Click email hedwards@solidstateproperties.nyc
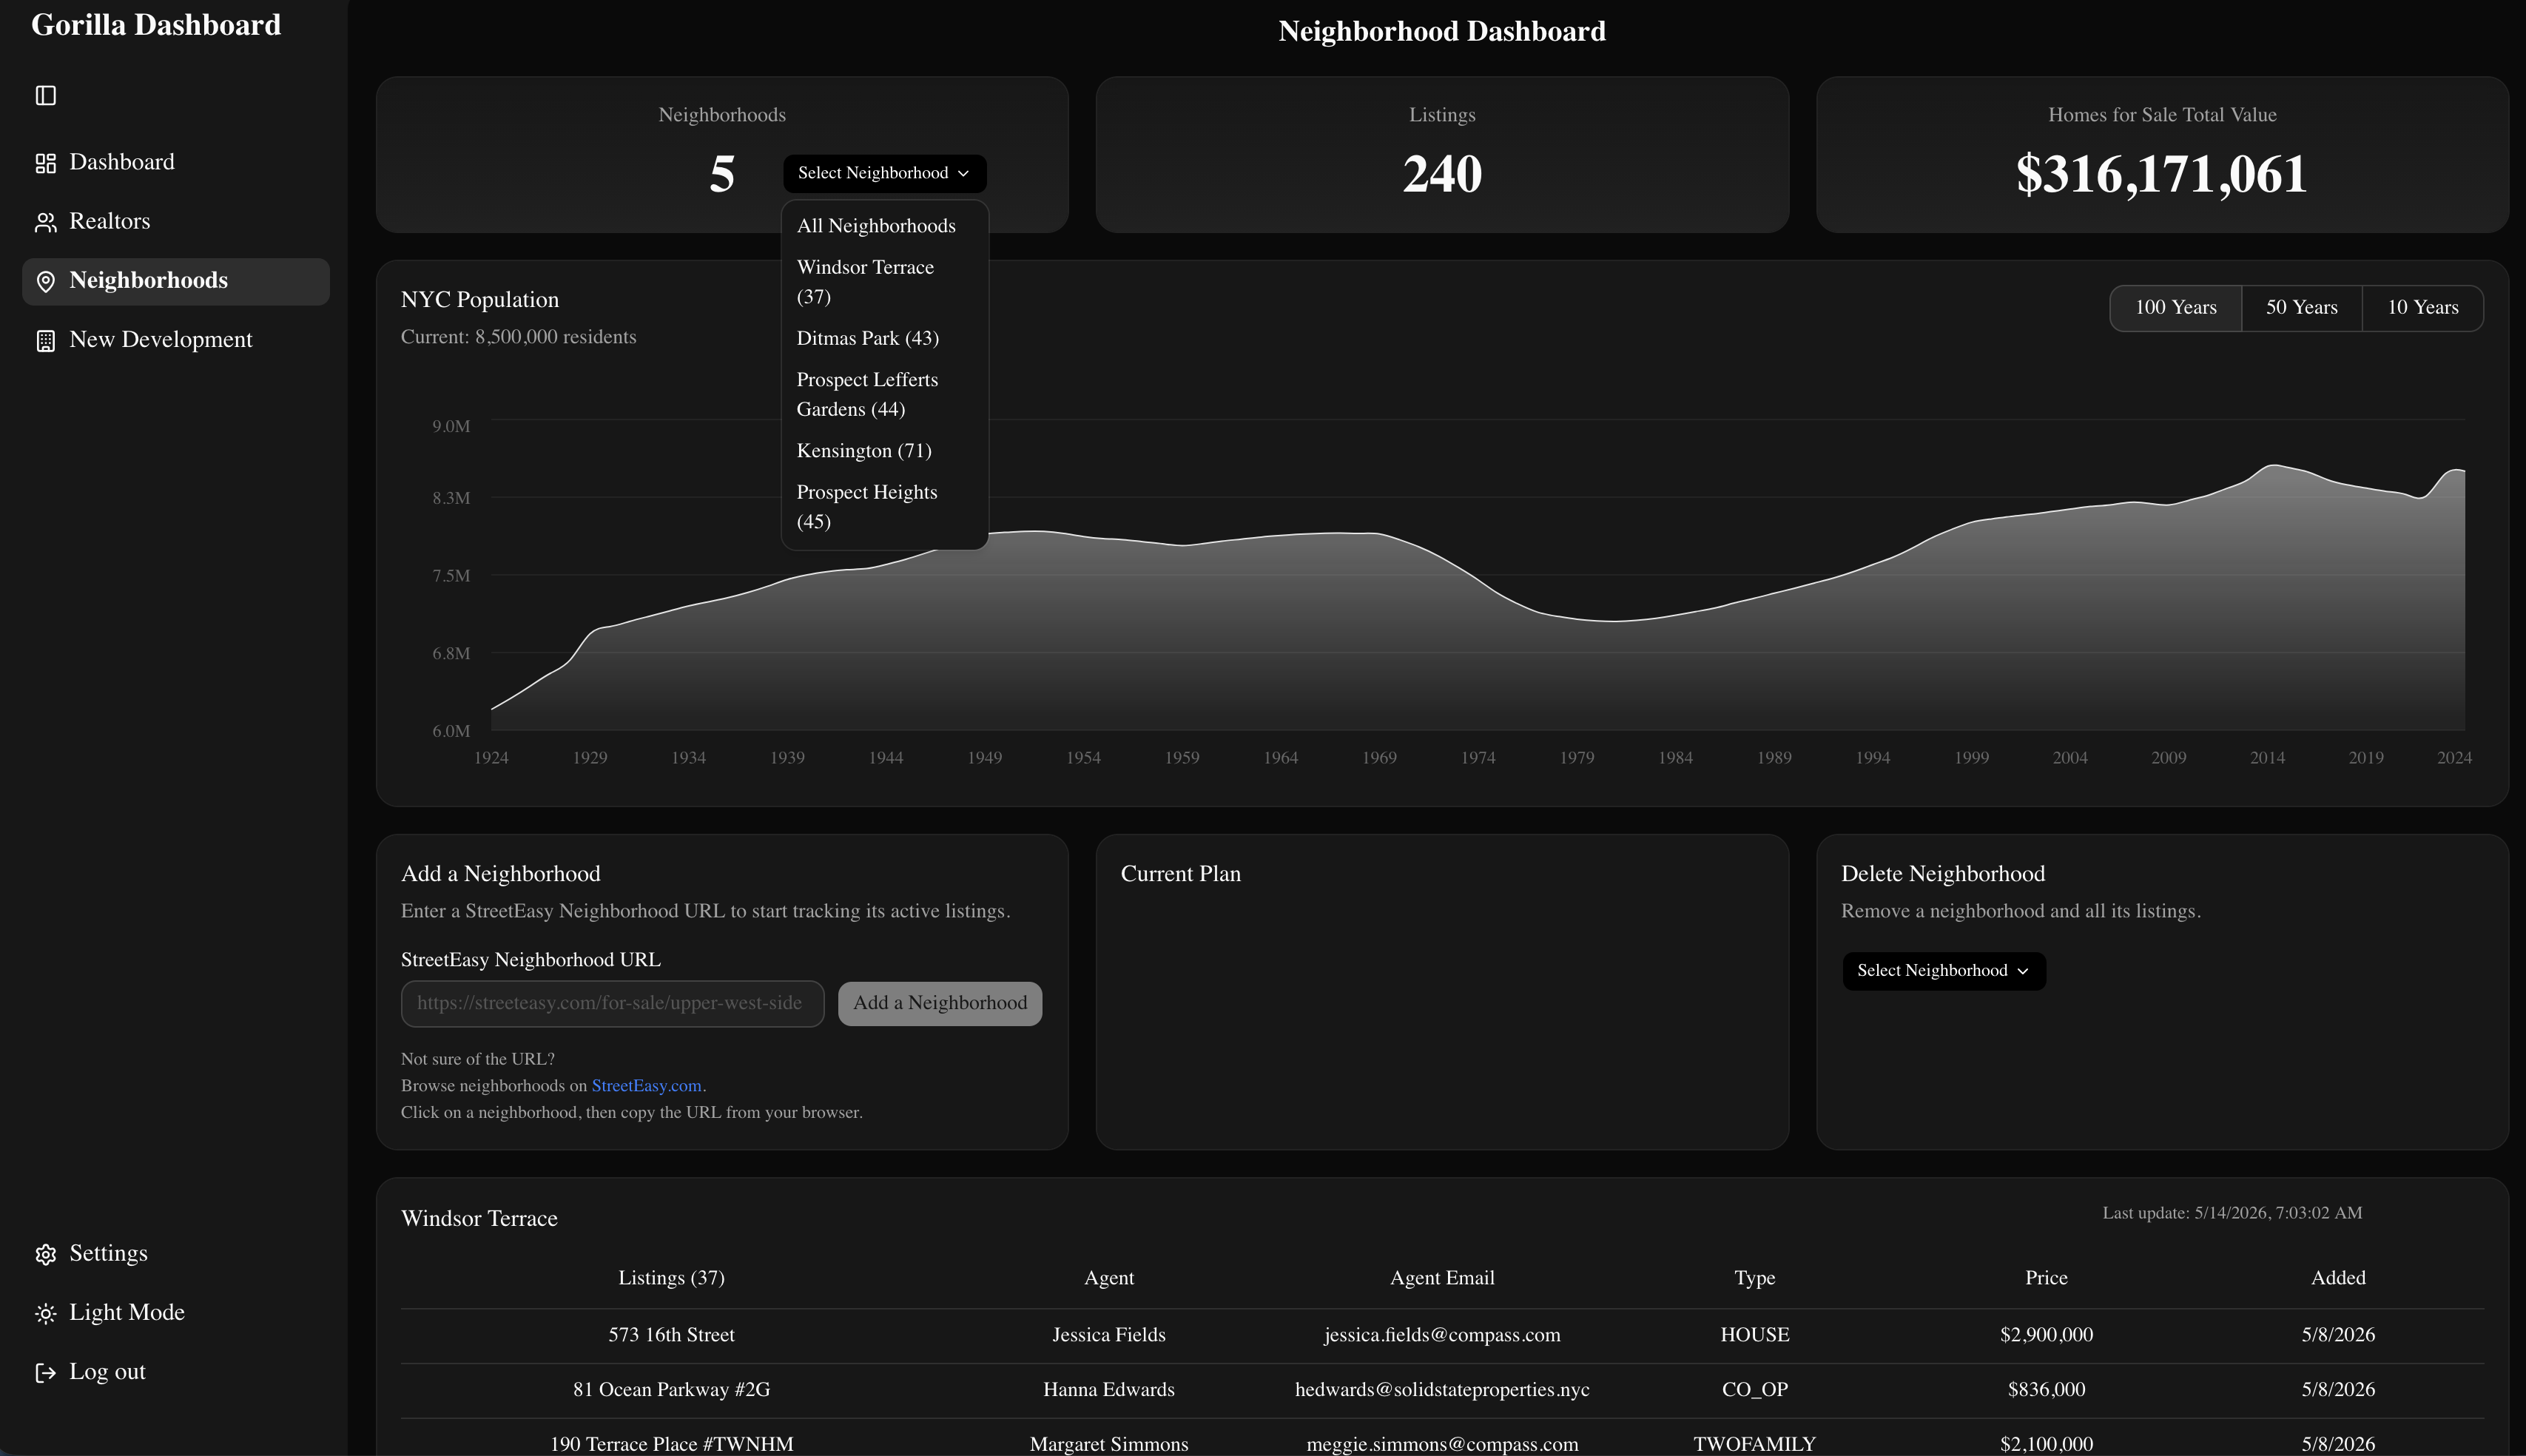The height and width of the screenshot is (1456, 2526). (1442, 1390)
